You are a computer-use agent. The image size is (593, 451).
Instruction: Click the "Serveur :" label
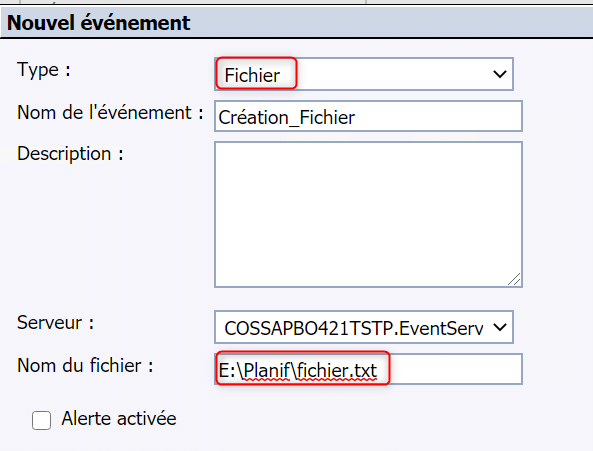click(x=56, y=322)
